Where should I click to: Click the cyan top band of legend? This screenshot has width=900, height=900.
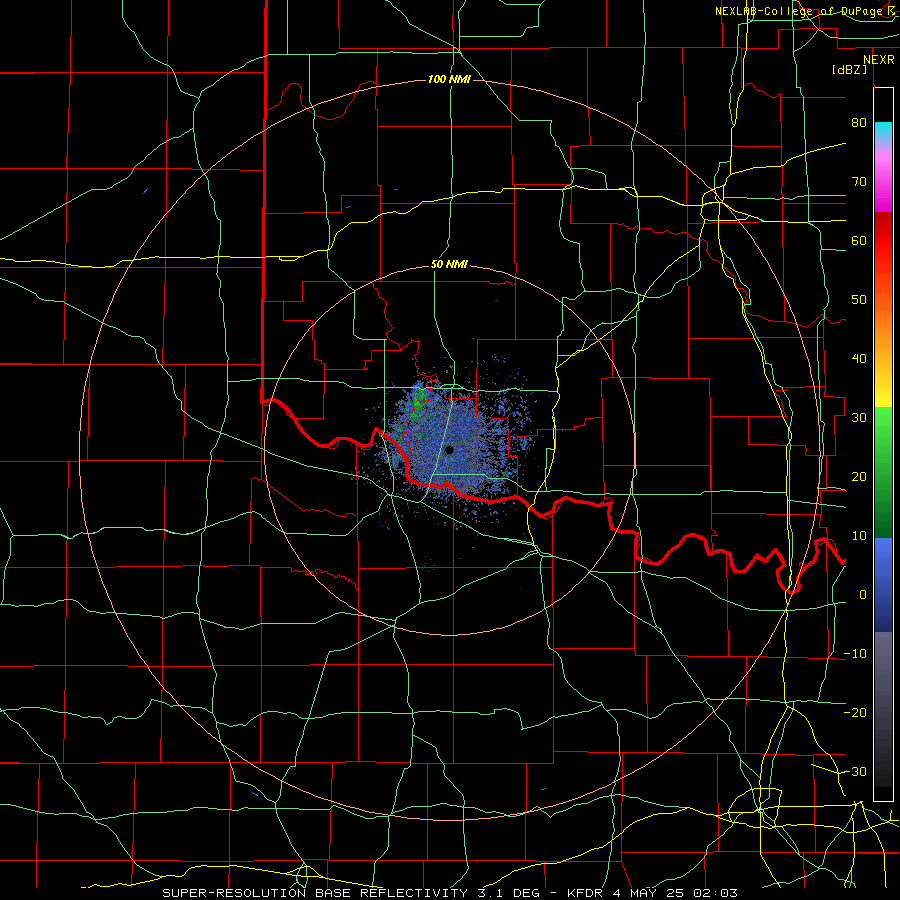883,132
